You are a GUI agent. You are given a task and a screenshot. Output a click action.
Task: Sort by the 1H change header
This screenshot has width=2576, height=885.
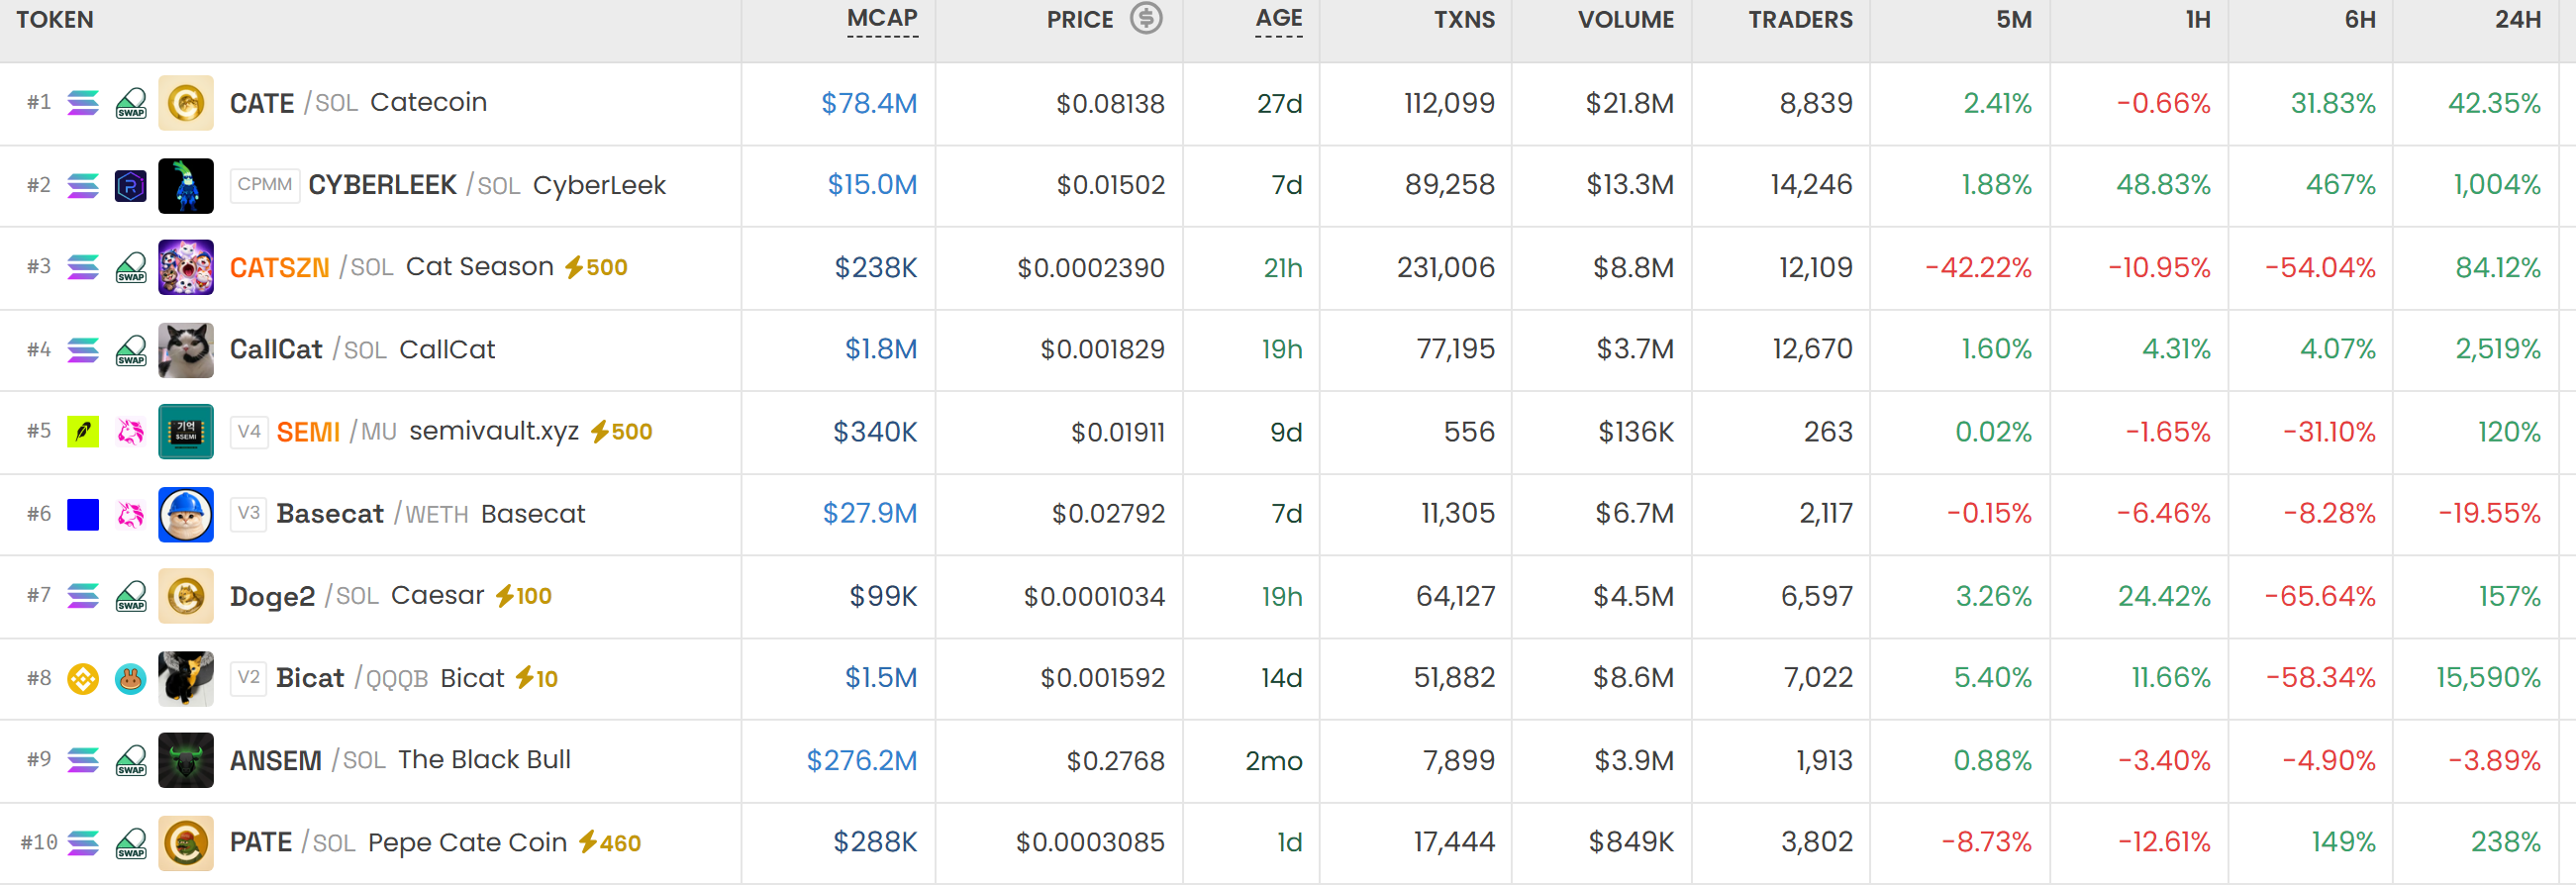coord(2198,19)
